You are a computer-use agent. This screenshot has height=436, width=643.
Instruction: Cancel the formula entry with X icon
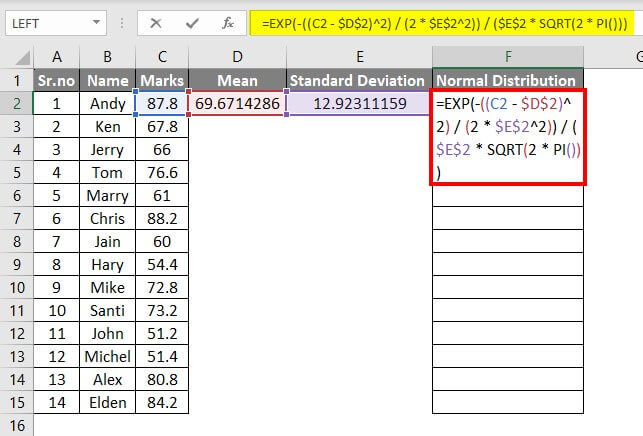pyautogui.click(x=155, y=23)
